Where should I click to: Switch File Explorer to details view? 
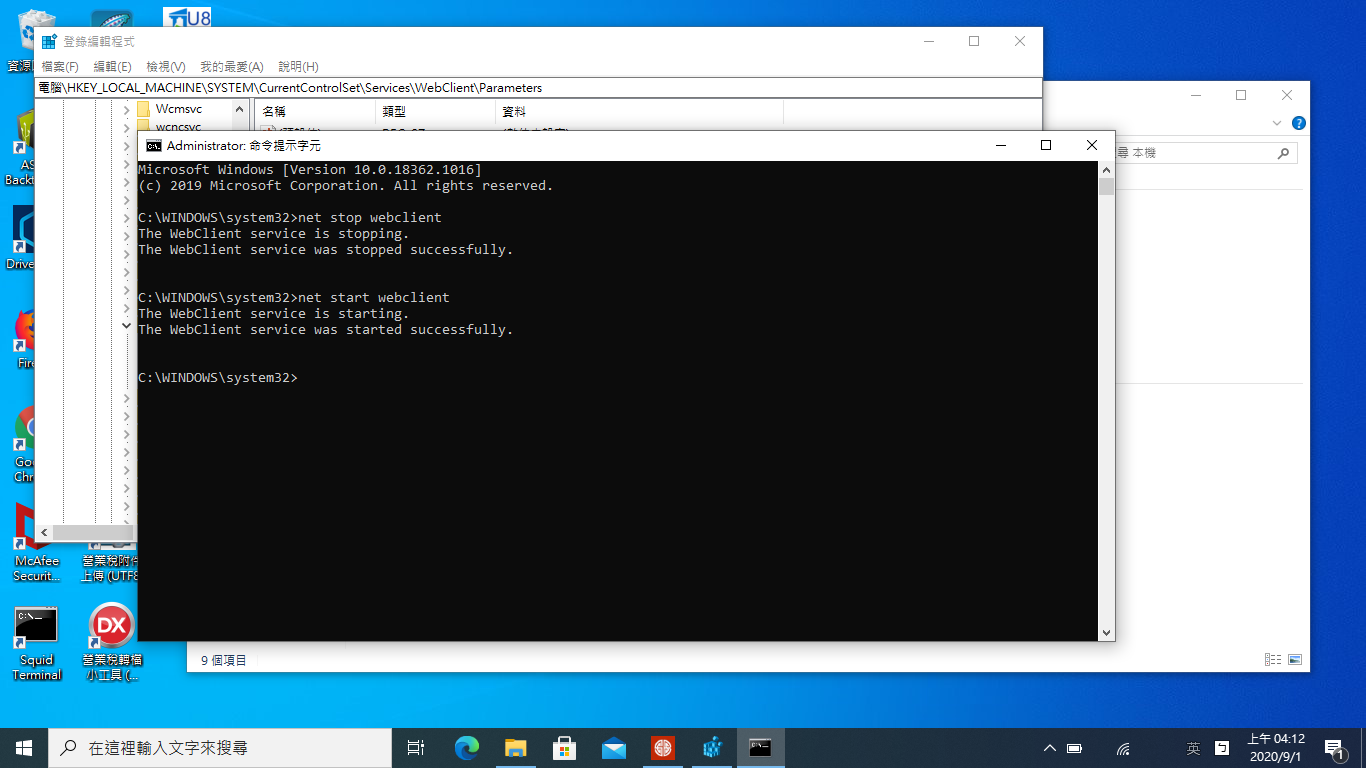pyautogui.click(x=1273, y=660)
